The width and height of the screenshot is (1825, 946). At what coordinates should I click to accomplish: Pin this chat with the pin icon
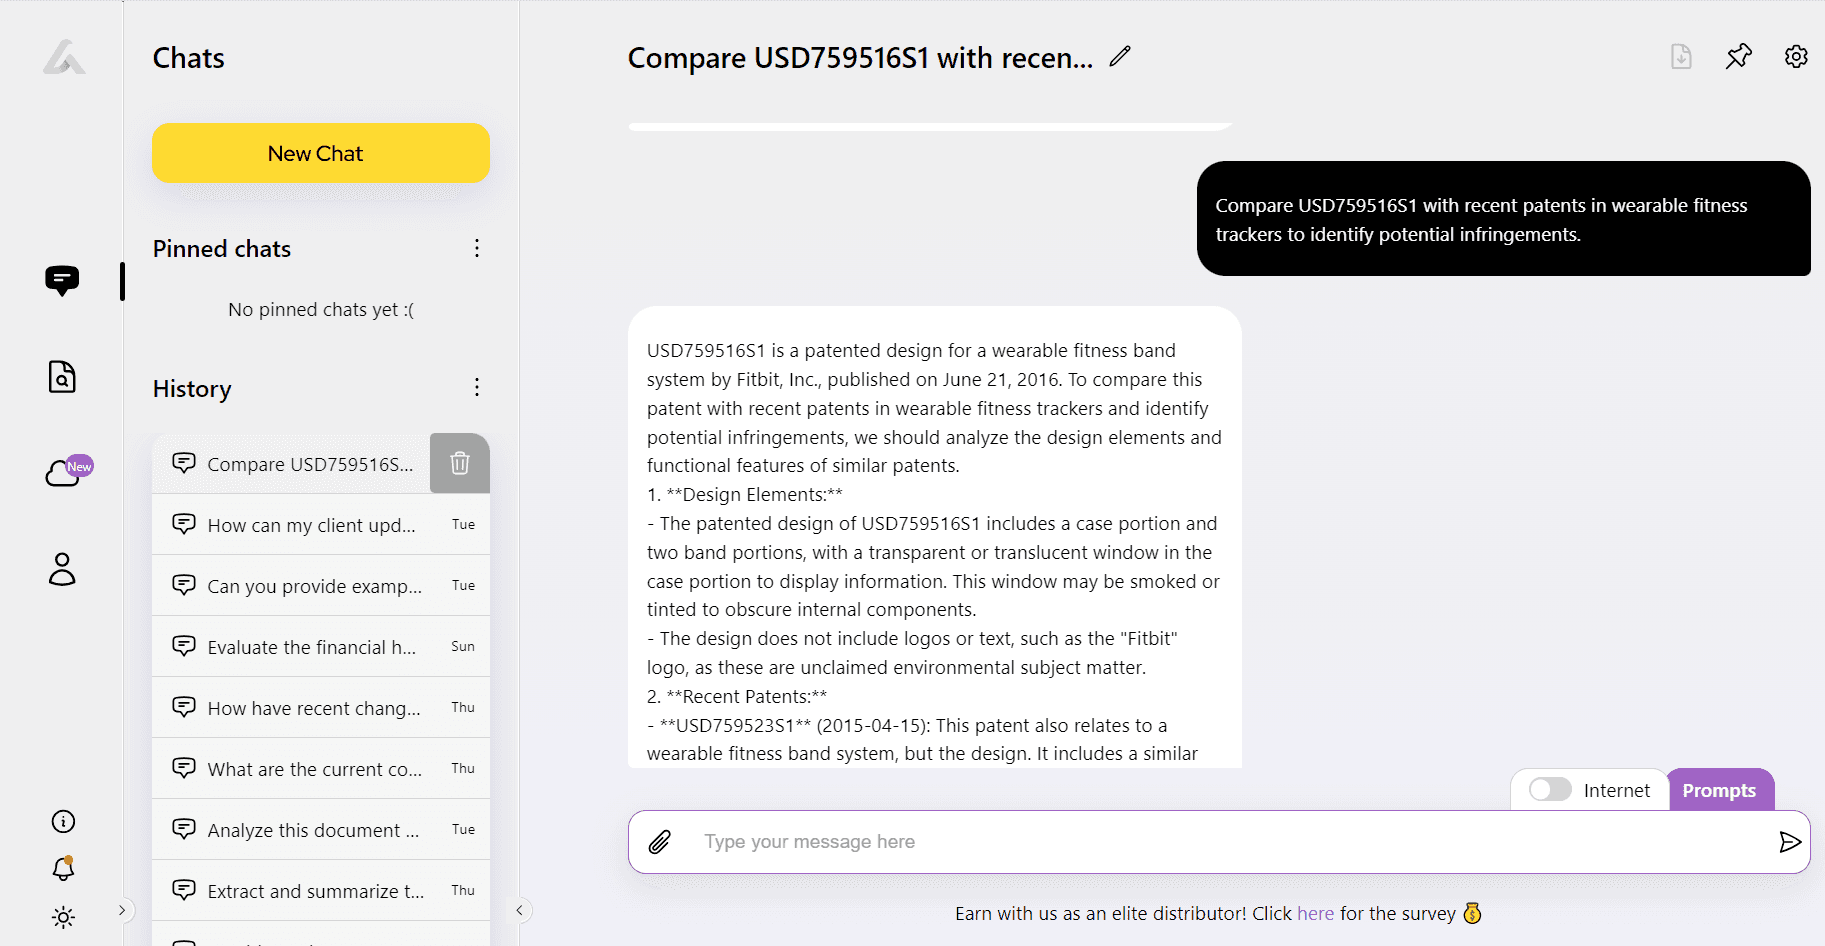(x=1739, y=57)
